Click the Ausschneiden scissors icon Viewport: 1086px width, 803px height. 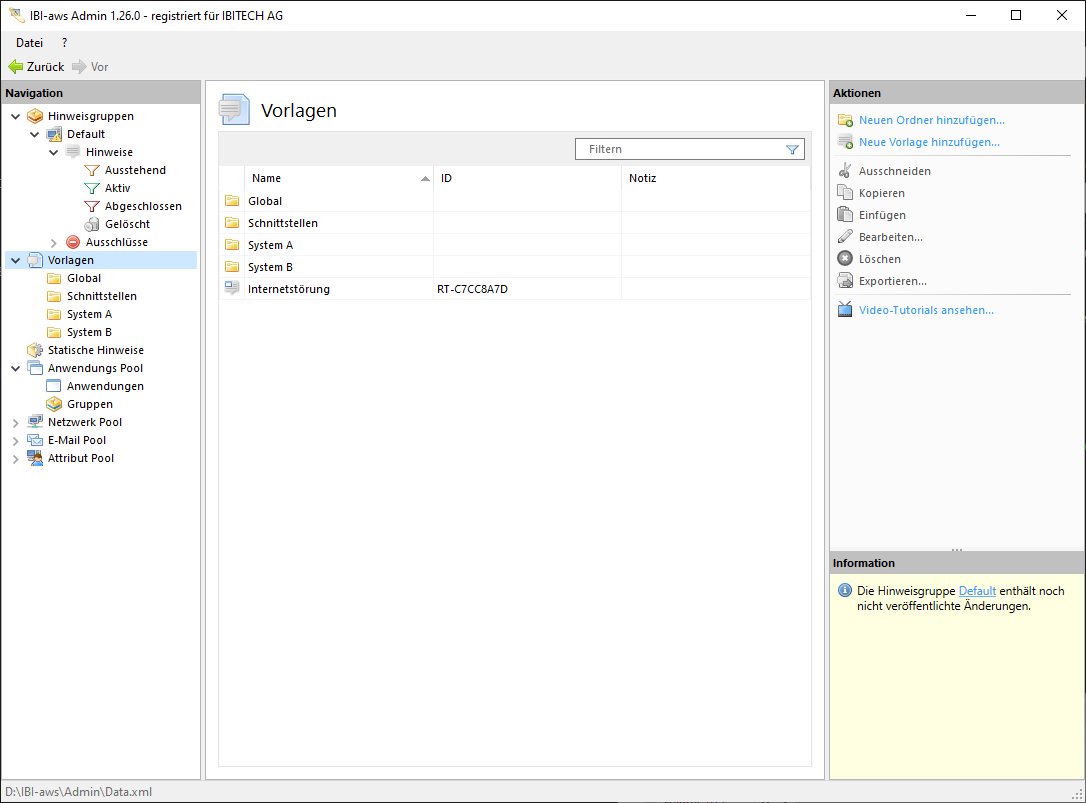(x=845, y=171)
